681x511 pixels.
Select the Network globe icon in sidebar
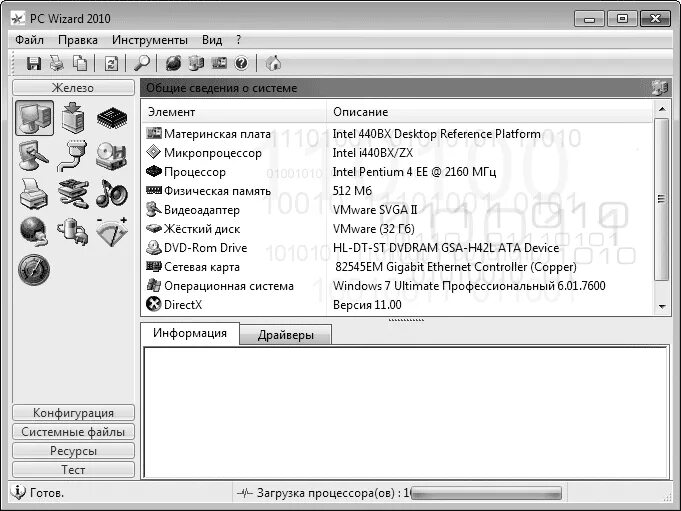34,231
